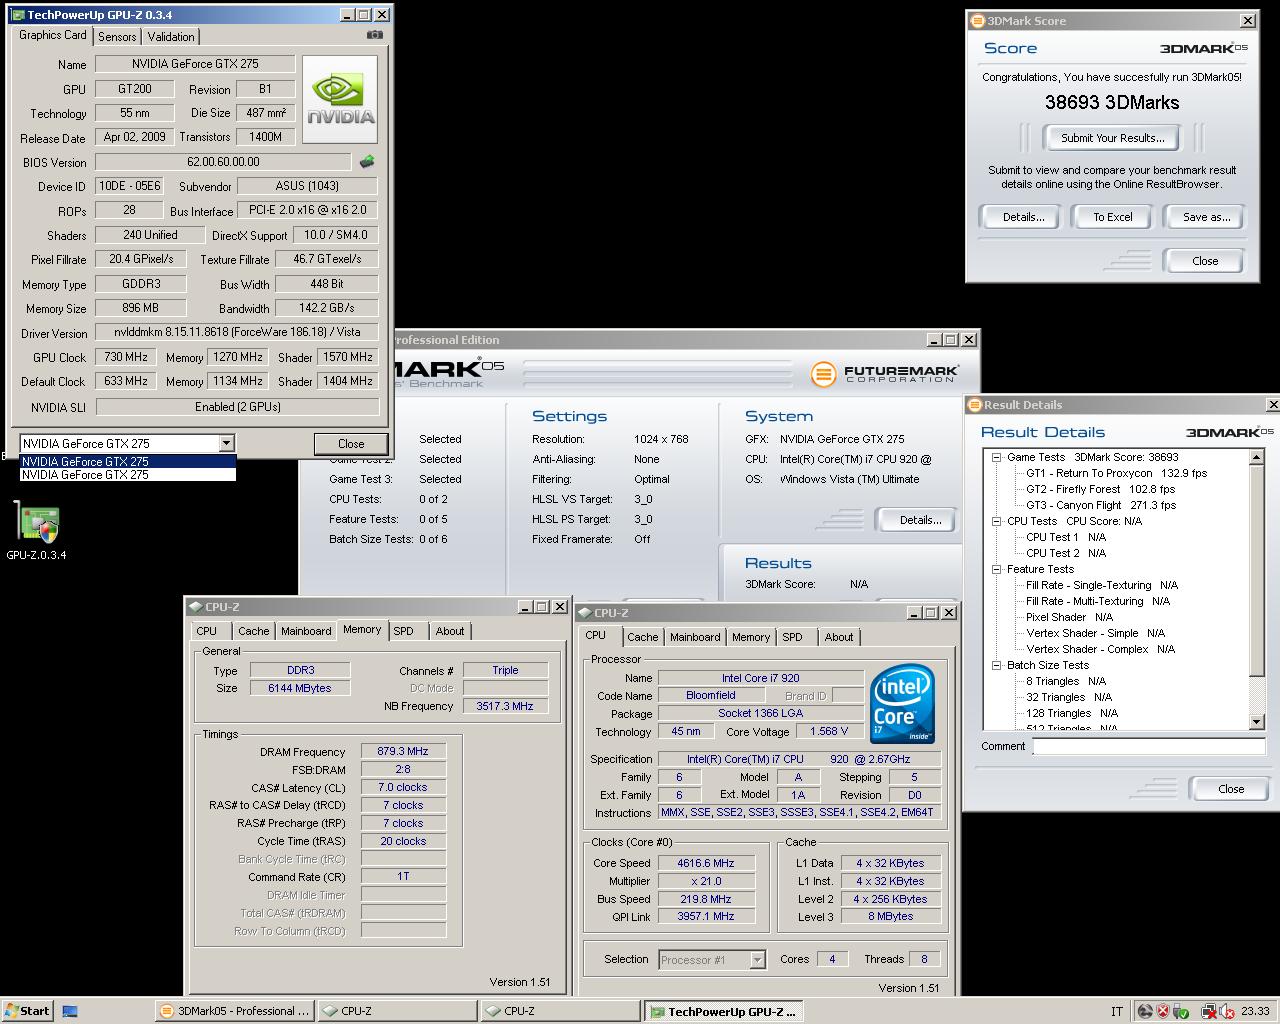
Task: Click scrollbar down arrow in Result Details
Action: tap(1257, 722)
